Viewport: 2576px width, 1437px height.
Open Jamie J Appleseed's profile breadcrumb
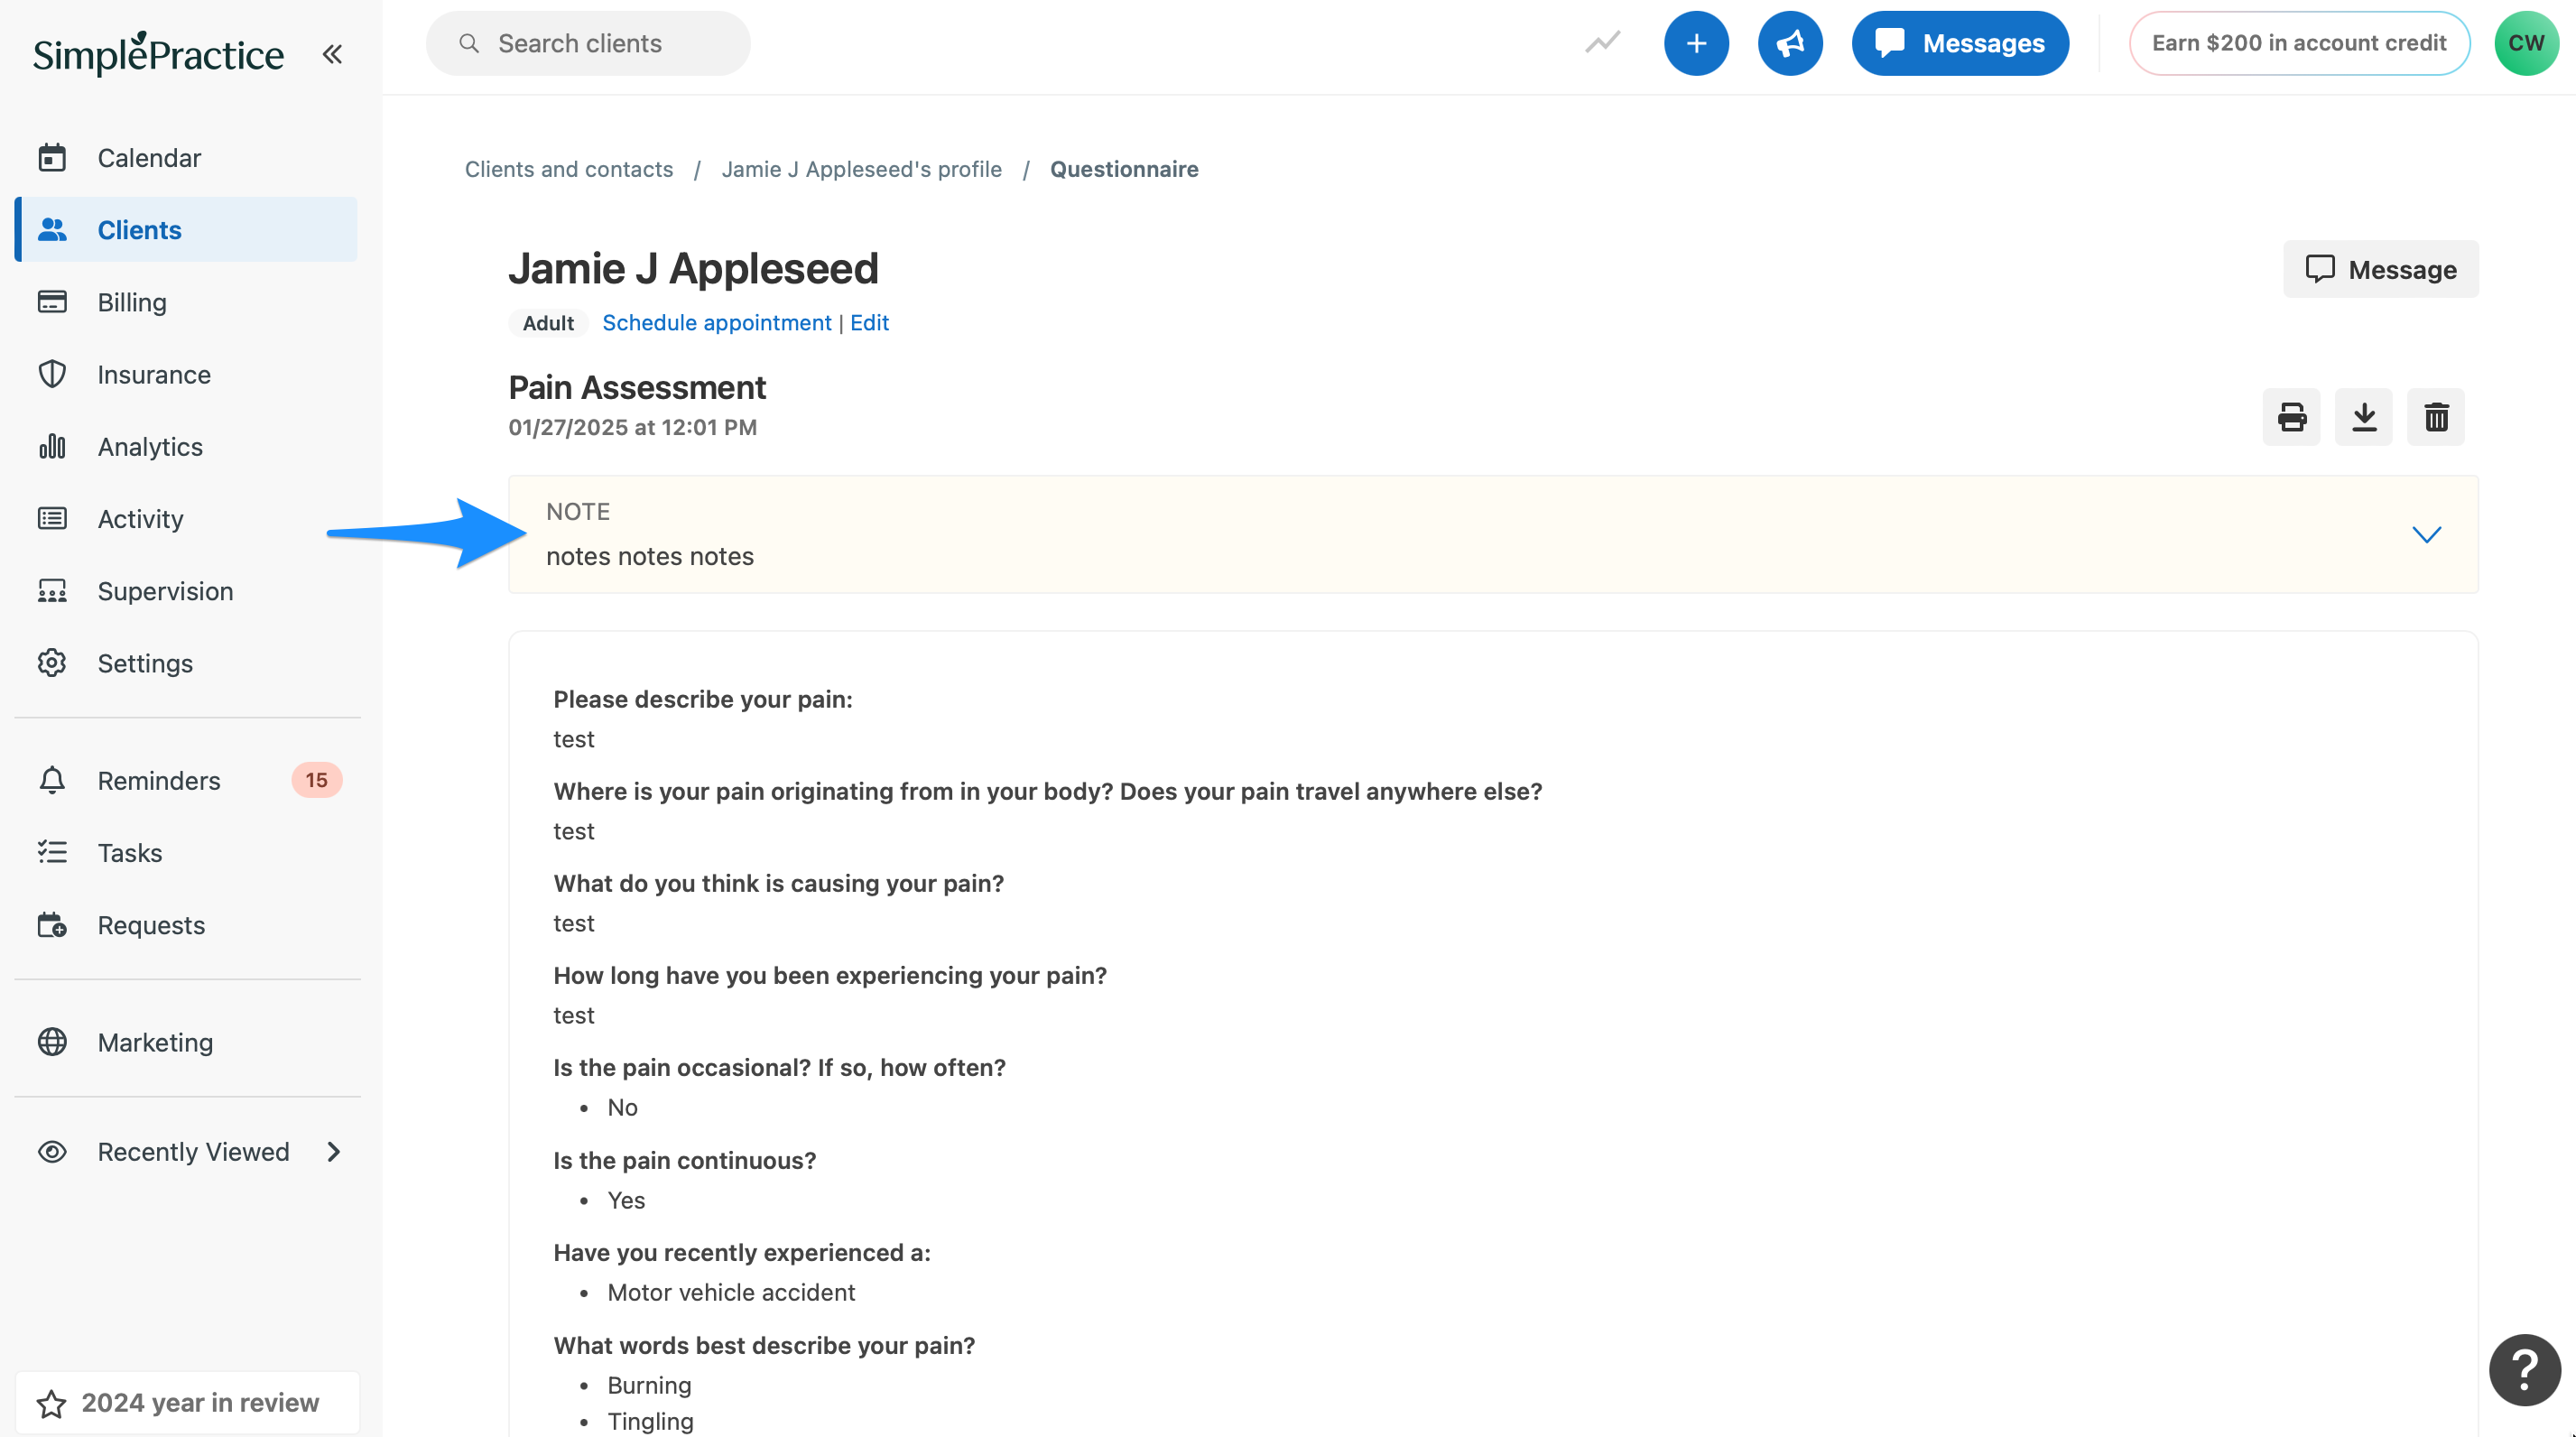pyautogui.click(x=862, y=169)
